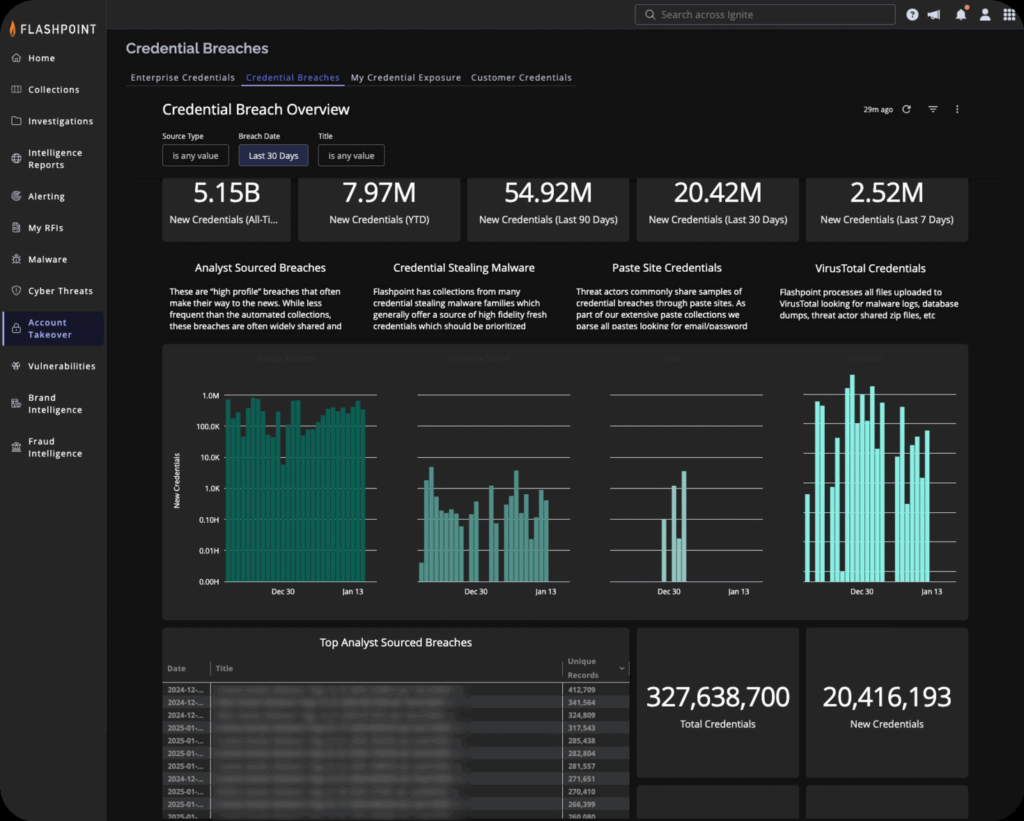Click the 5.15B All-Time credentials tile
This screenshot has width=1024, height=821.
tap(226, 209)
